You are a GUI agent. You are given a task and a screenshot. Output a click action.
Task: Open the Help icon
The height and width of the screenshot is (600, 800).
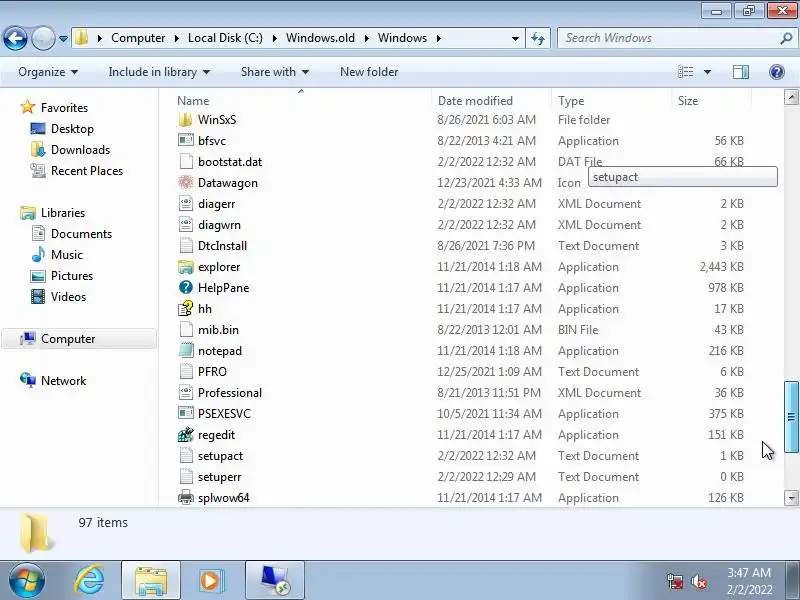coord(777,72)
